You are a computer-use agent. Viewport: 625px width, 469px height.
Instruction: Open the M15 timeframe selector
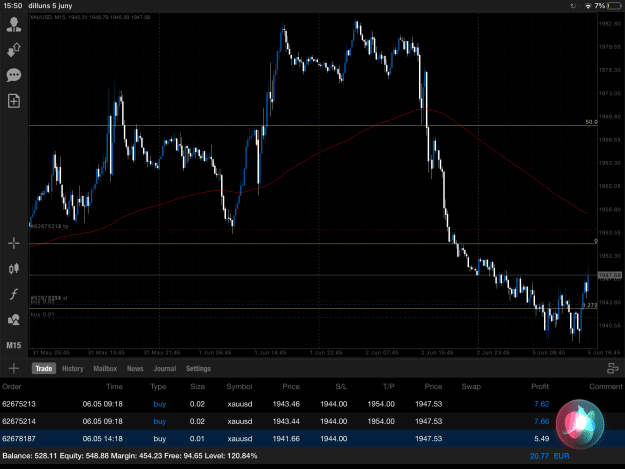[14, 345]
